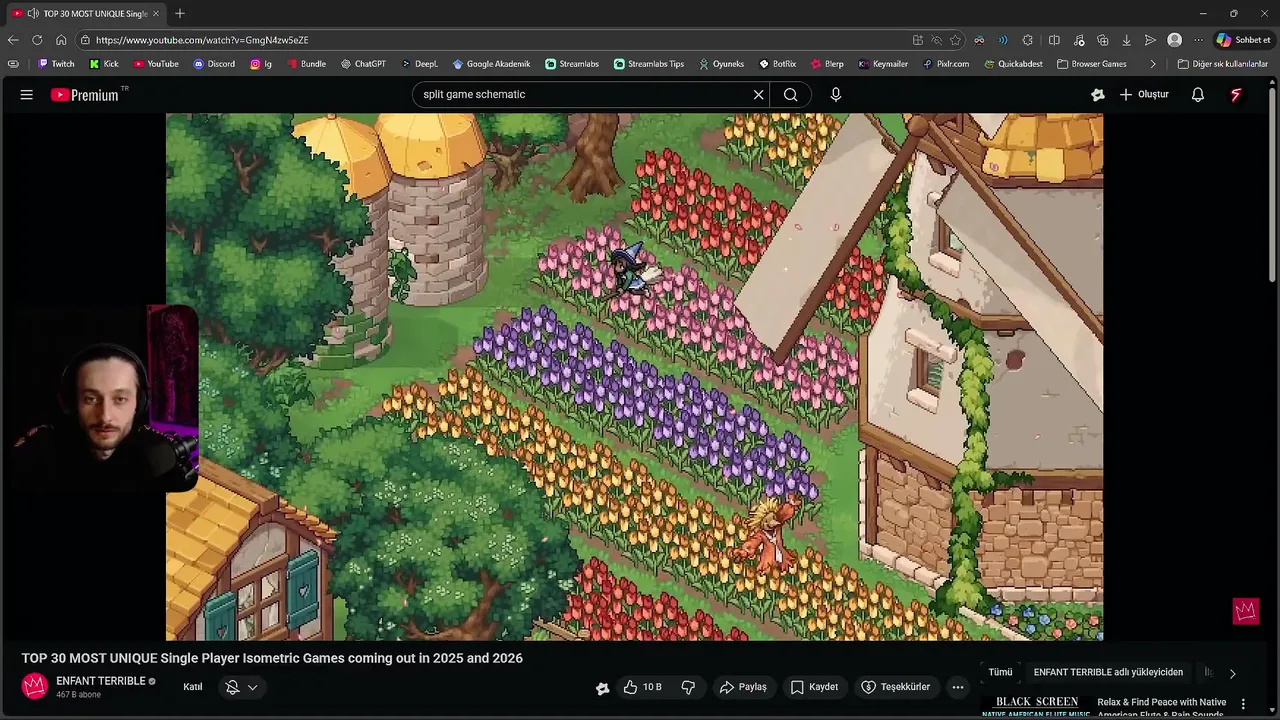Send thanks using Teşekkürler button
This screenshot has height=720, width=1280.
point(896,687)
